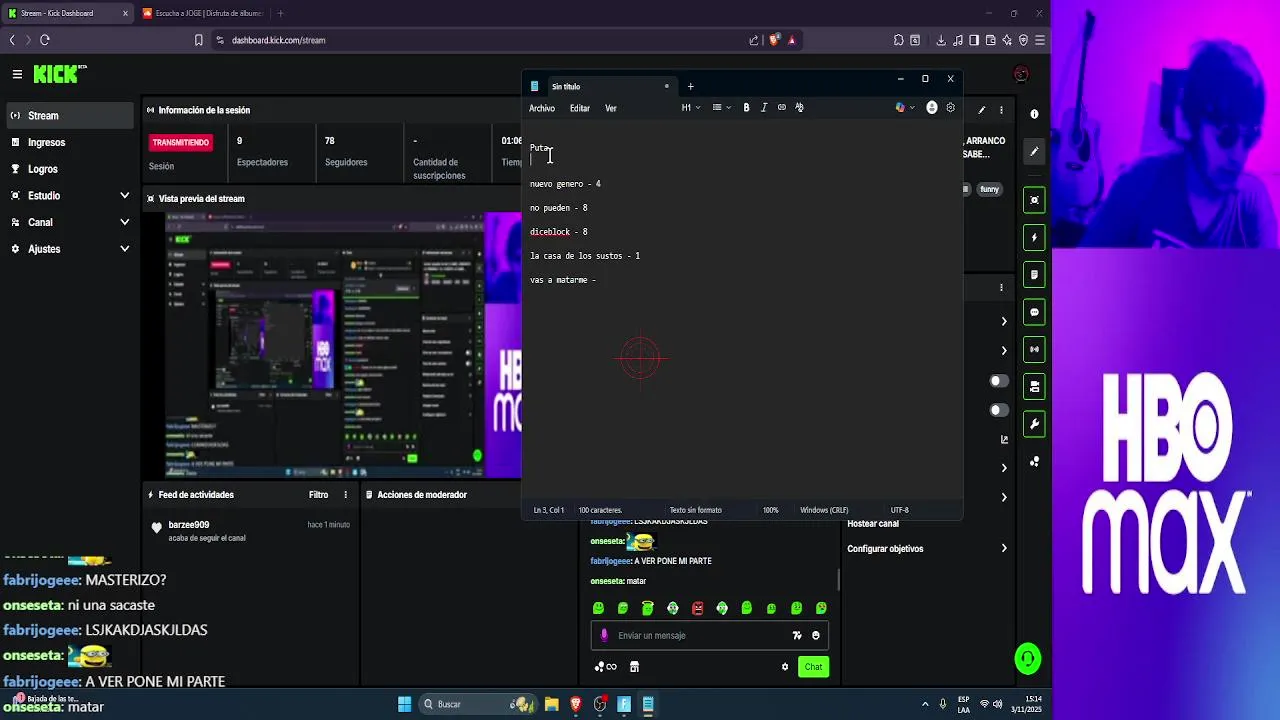The width and height of the screenshot is (1280, 720).
Task: Click the pencil edit icon in right toolbar
Action: click(1035, 151)
